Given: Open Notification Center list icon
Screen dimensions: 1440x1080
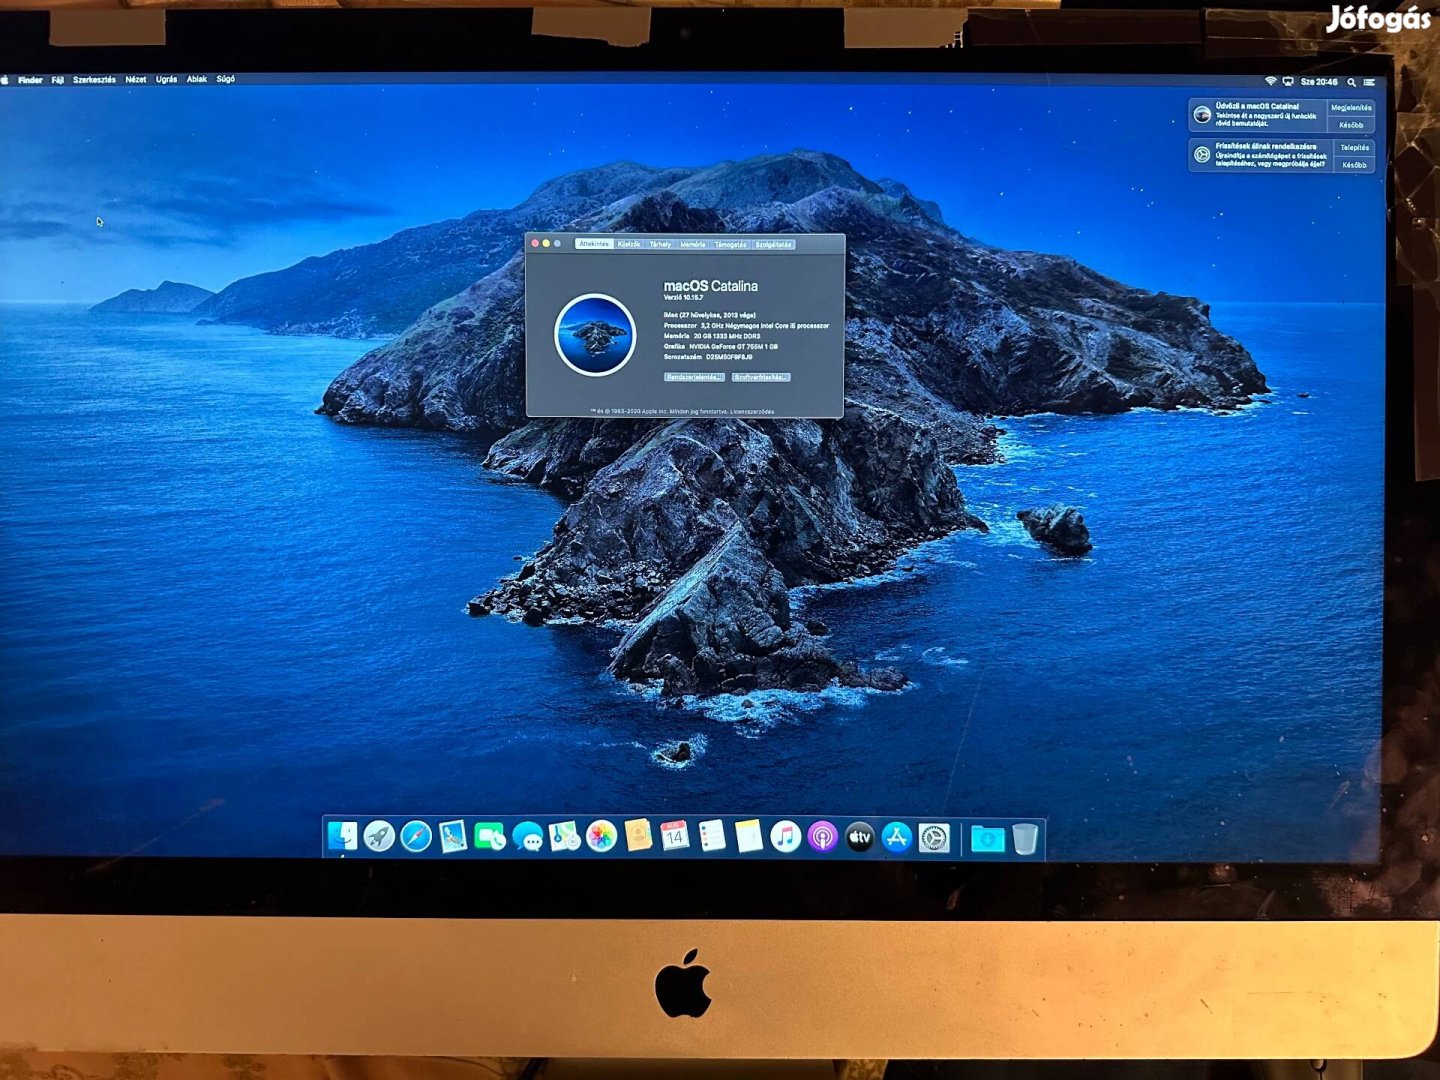Looking at the screenshot, I should pos(1370,82).
